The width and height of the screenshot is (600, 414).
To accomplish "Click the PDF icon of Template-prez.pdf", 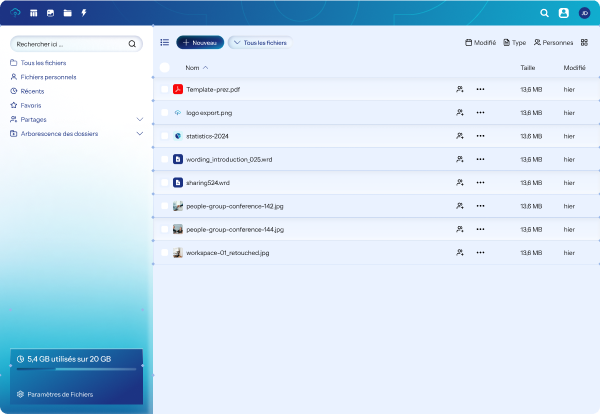I will 178,89.
